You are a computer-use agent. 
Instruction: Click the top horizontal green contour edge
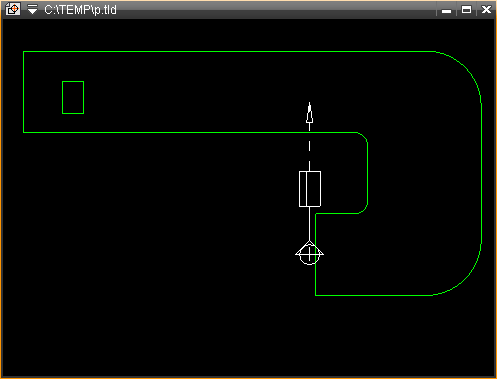coord(229,51)
